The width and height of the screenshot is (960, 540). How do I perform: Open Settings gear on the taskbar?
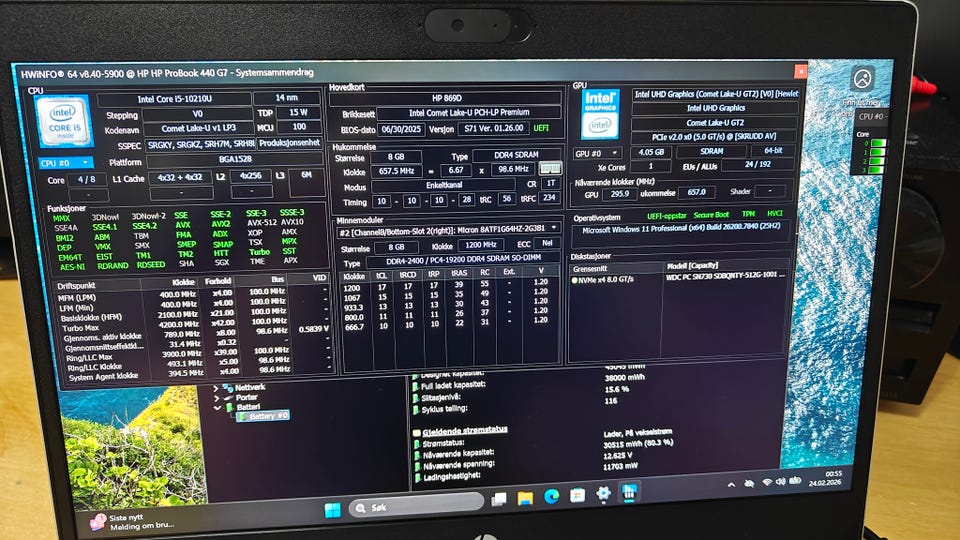(603, 494)
